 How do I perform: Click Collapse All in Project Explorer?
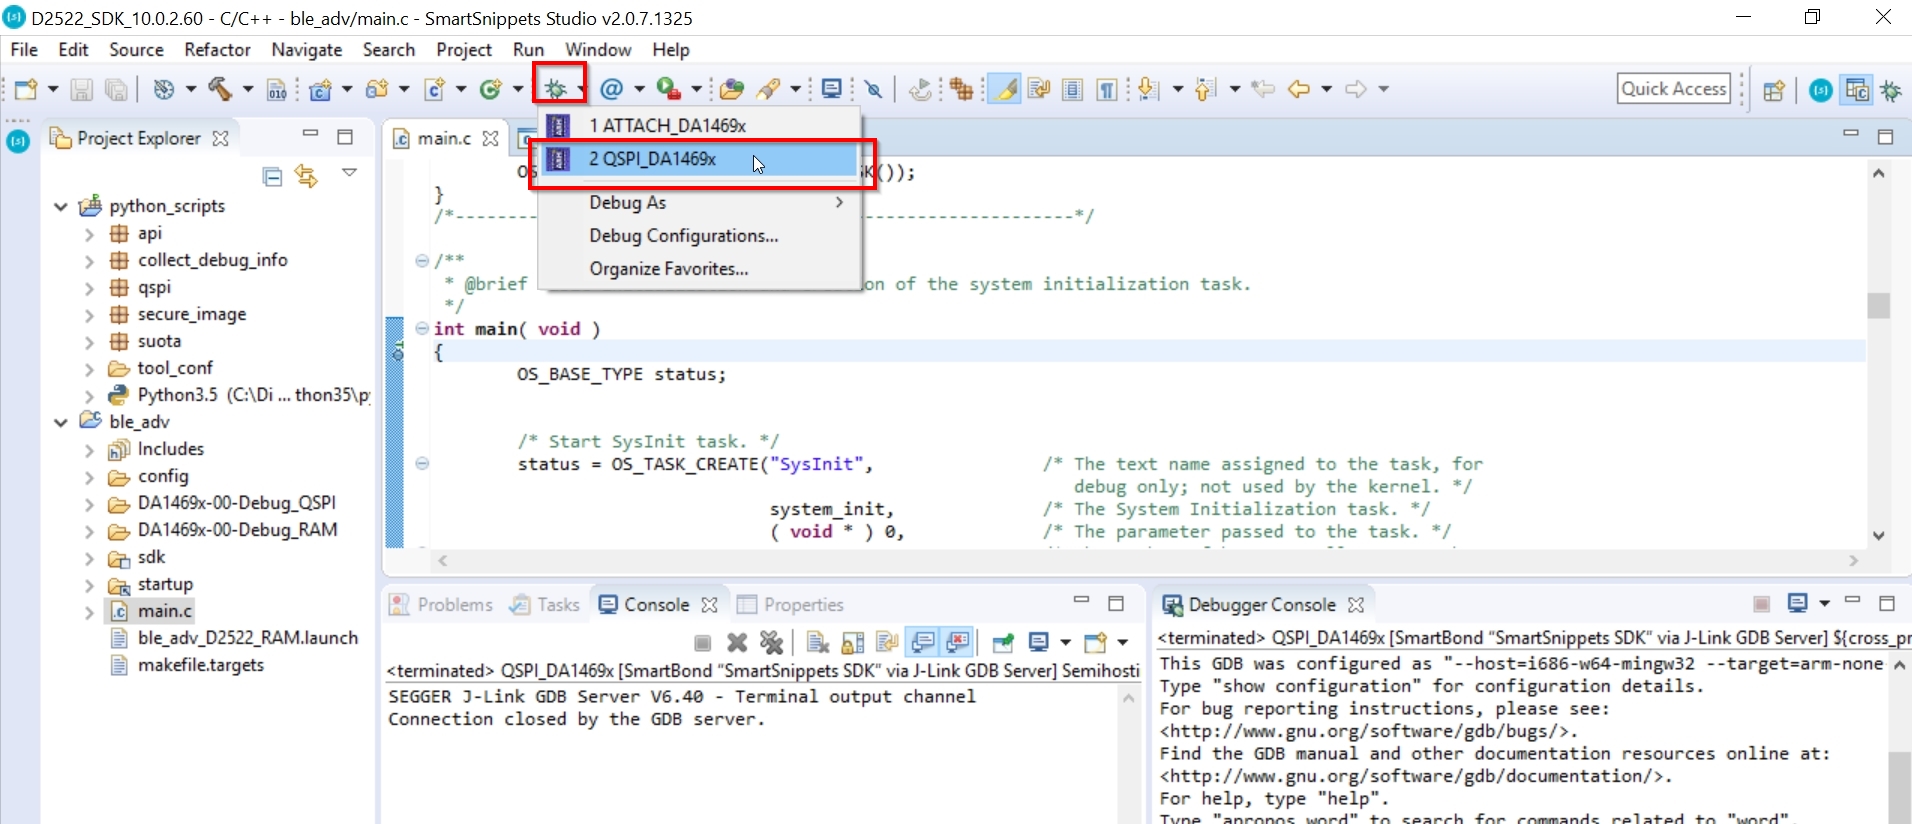272,177
